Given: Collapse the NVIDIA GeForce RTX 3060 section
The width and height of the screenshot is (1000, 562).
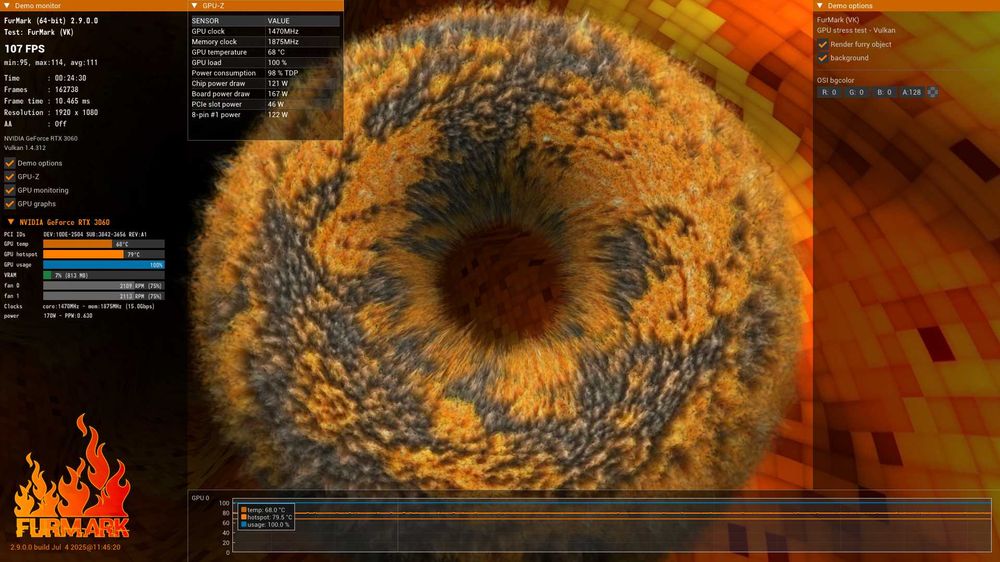Looking at the screenshot, I should click(x=11, y=222).
